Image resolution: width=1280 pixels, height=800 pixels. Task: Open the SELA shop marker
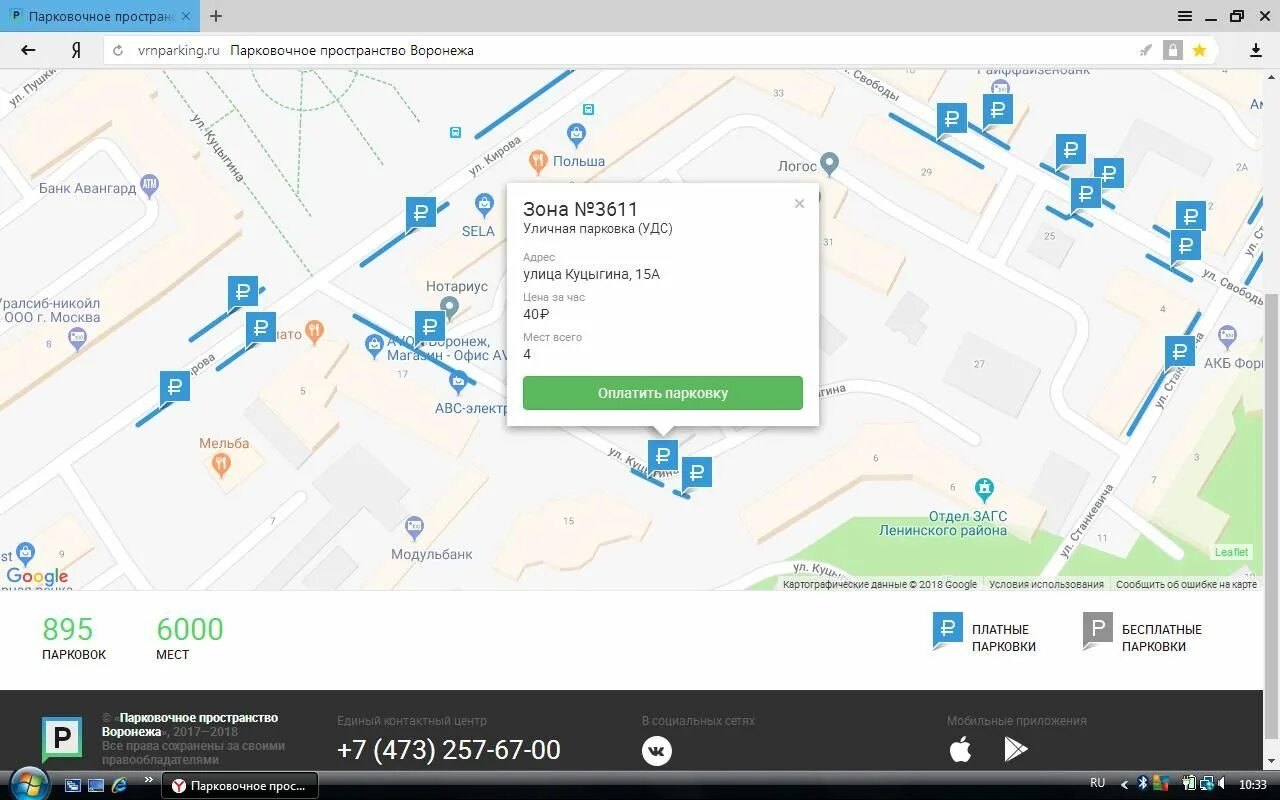[484, 205]
